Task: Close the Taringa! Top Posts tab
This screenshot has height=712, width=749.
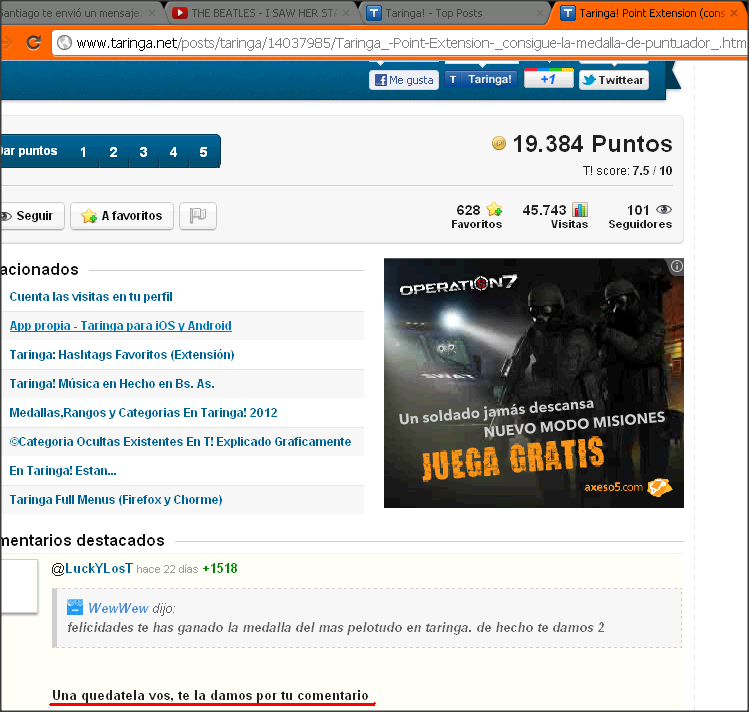Action: (540, 13)
